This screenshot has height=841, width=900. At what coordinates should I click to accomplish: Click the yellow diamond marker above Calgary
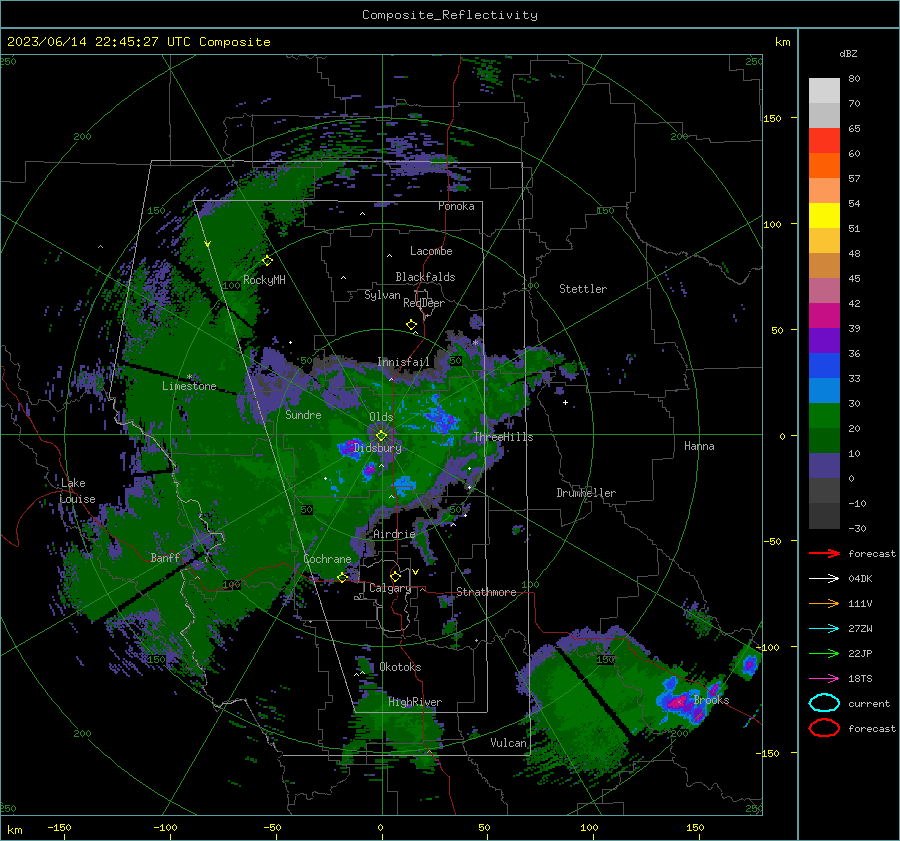pyautogui.click(x=395, y=576)
